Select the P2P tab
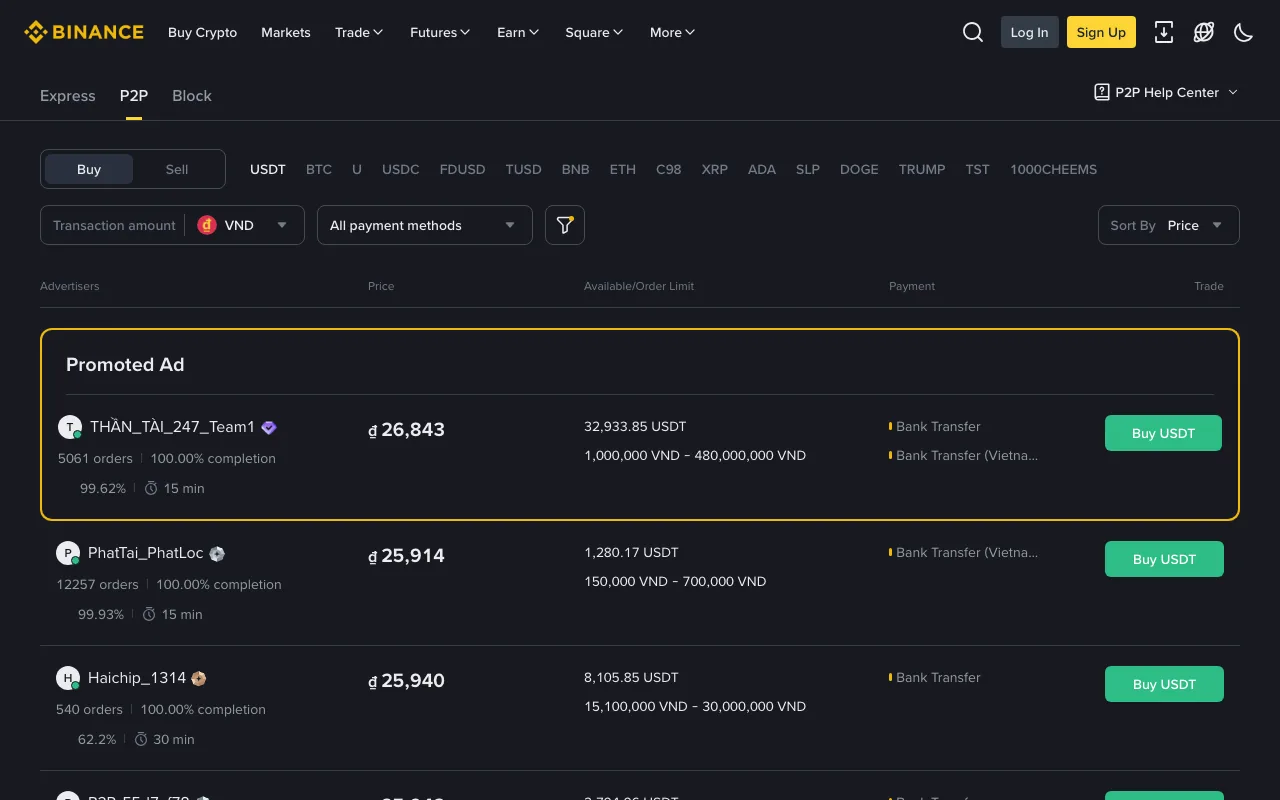This screenshot has height=800, width=1280. [134, 96]
